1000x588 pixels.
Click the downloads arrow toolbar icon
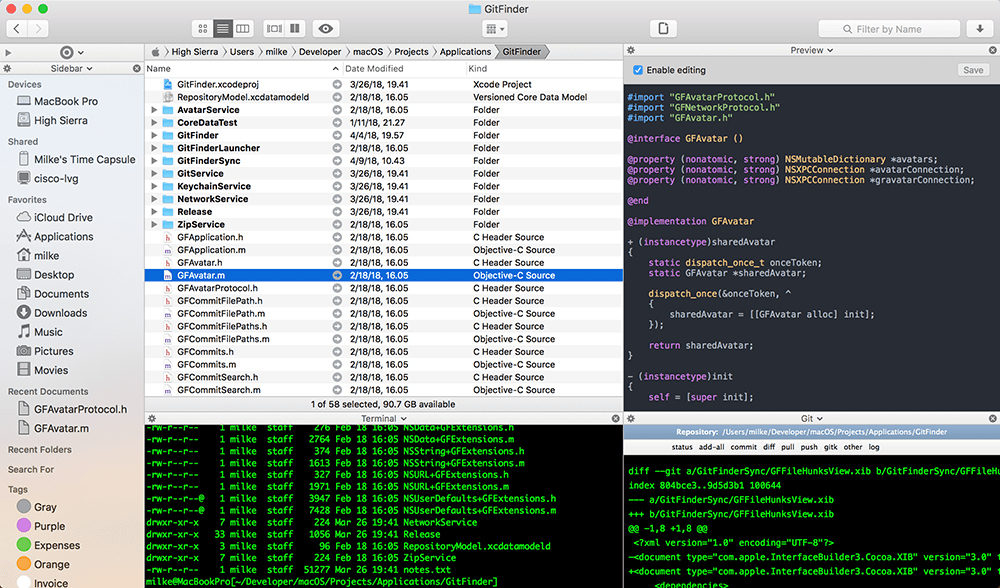pos(979,29)
